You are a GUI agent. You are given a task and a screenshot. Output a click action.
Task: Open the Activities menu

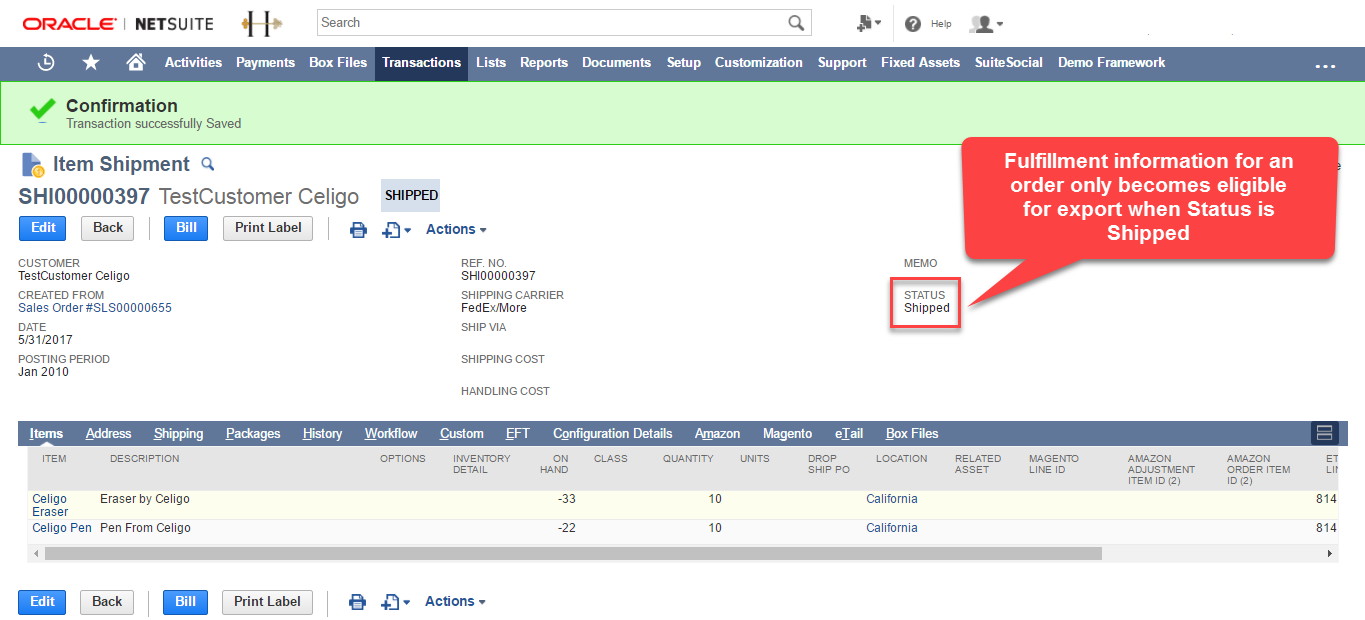[193, 62]
